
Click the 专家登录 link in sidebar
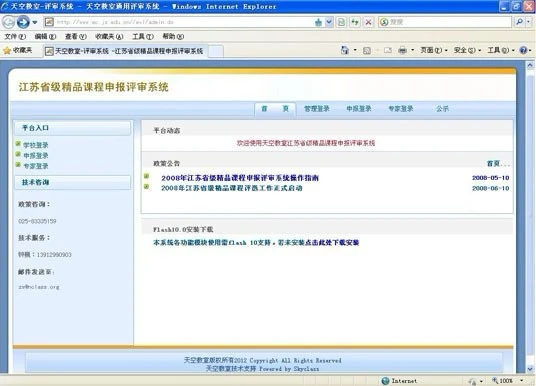tap(36, 167)
